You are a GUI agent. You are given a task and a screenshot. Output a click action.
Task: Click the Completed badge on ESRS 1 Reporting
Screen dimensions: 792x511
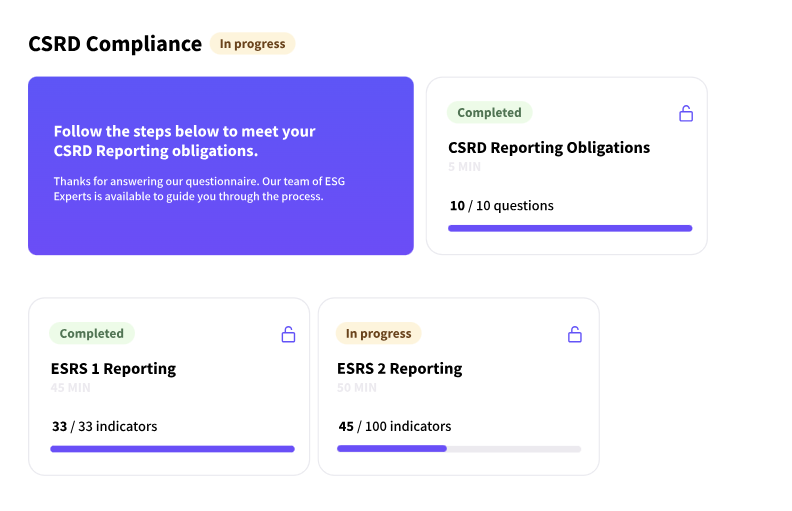tap(92, 333)
